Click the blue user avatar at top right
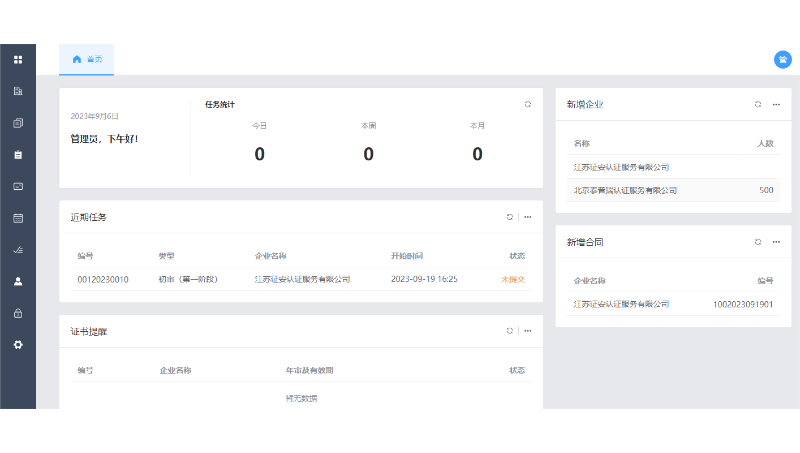The height and width of the screenshot is (453, 800). pos(782,60)
